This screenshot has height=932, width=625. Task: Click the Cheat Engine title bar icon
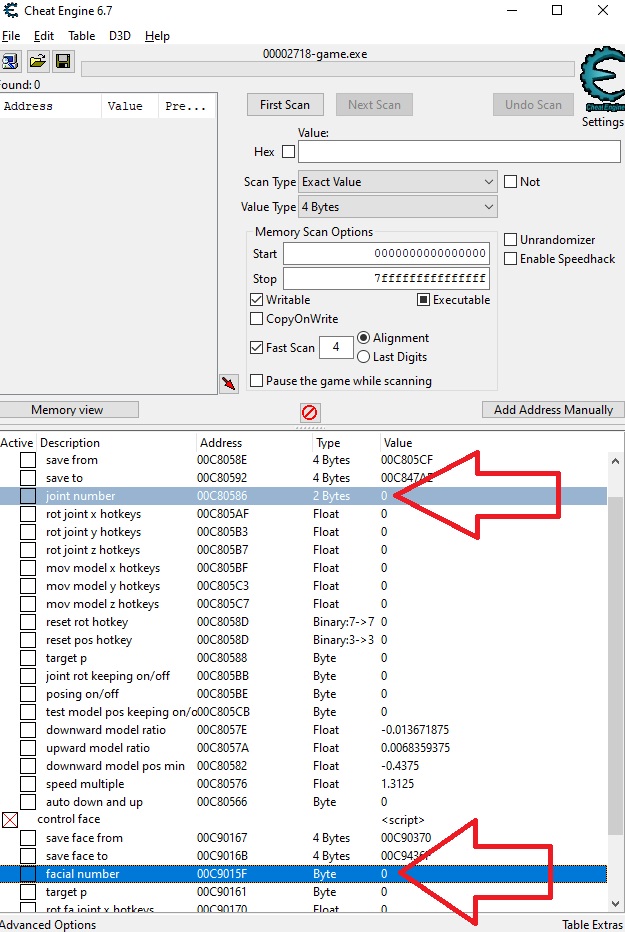point(10,10)
